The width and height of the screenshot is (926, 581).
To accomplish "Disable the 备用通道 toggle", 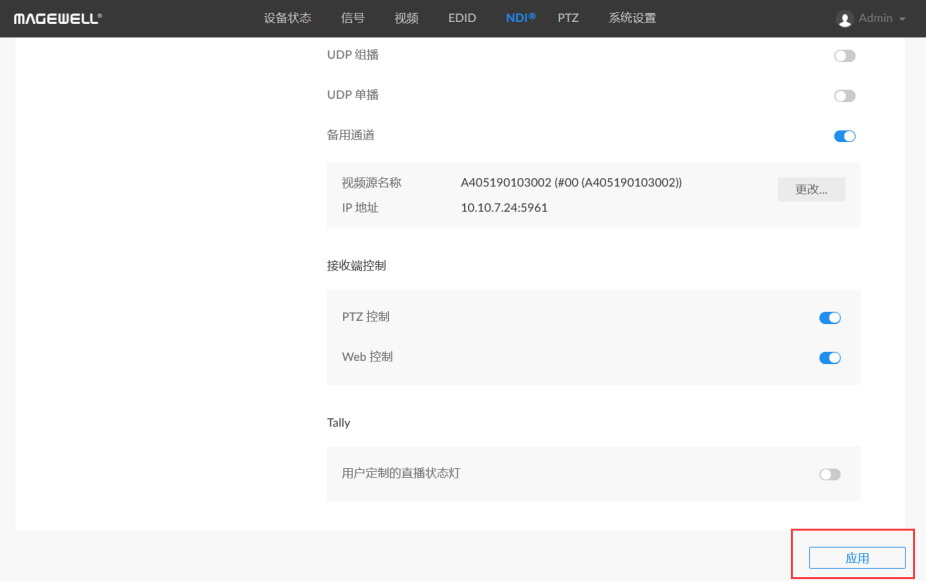I will click(845, 136).
